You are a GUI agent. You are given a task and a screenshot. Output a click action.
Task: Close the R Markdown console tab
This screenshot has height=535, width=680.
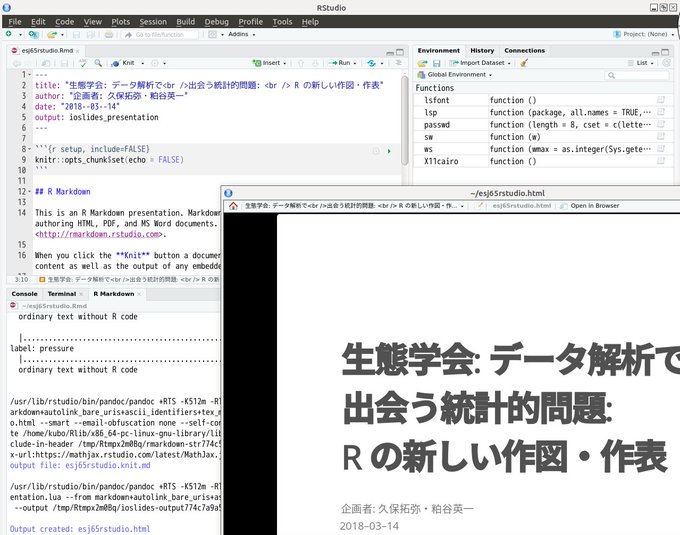tap(139, 294)
